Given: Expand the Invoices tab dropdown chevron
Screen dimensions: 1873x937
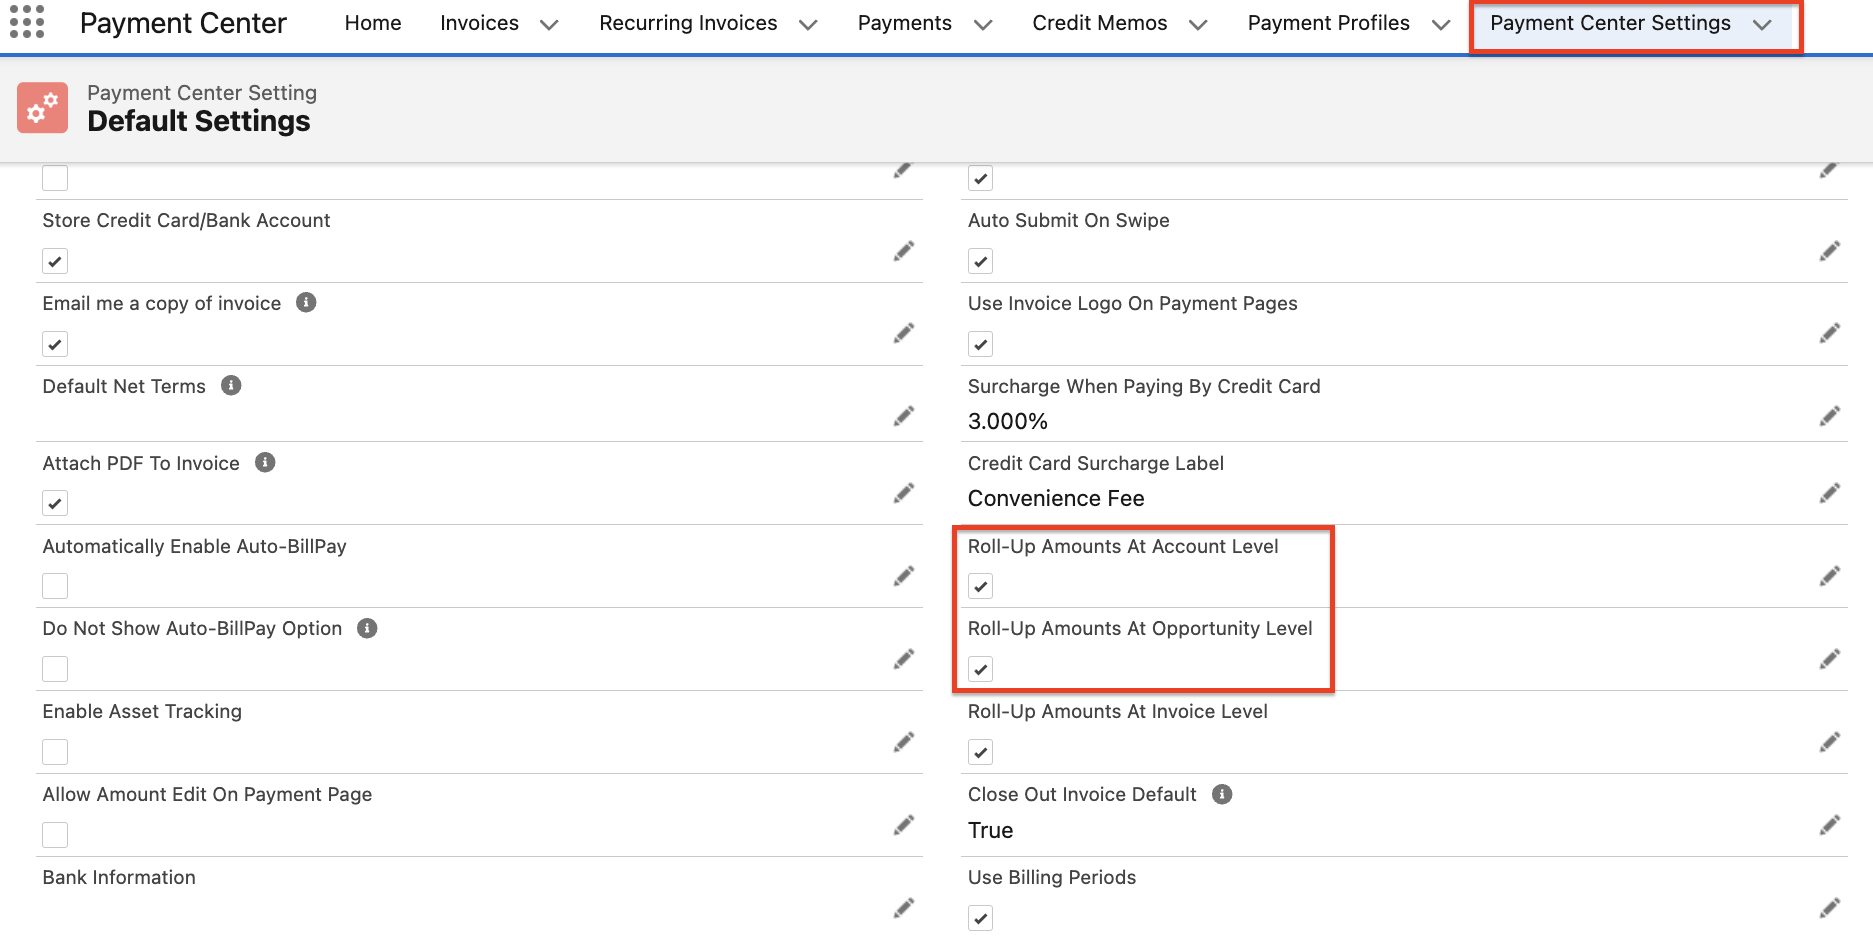Looking at the screenshot, I should pos(549,25).
